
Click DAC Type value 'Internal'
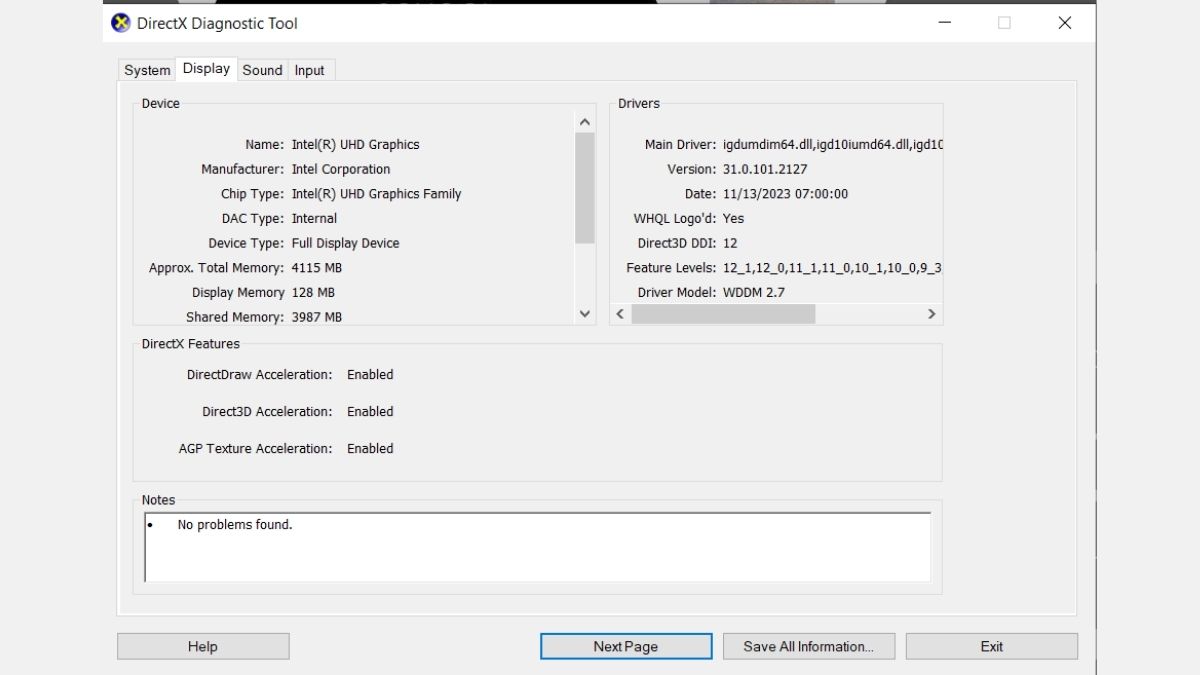314,218
